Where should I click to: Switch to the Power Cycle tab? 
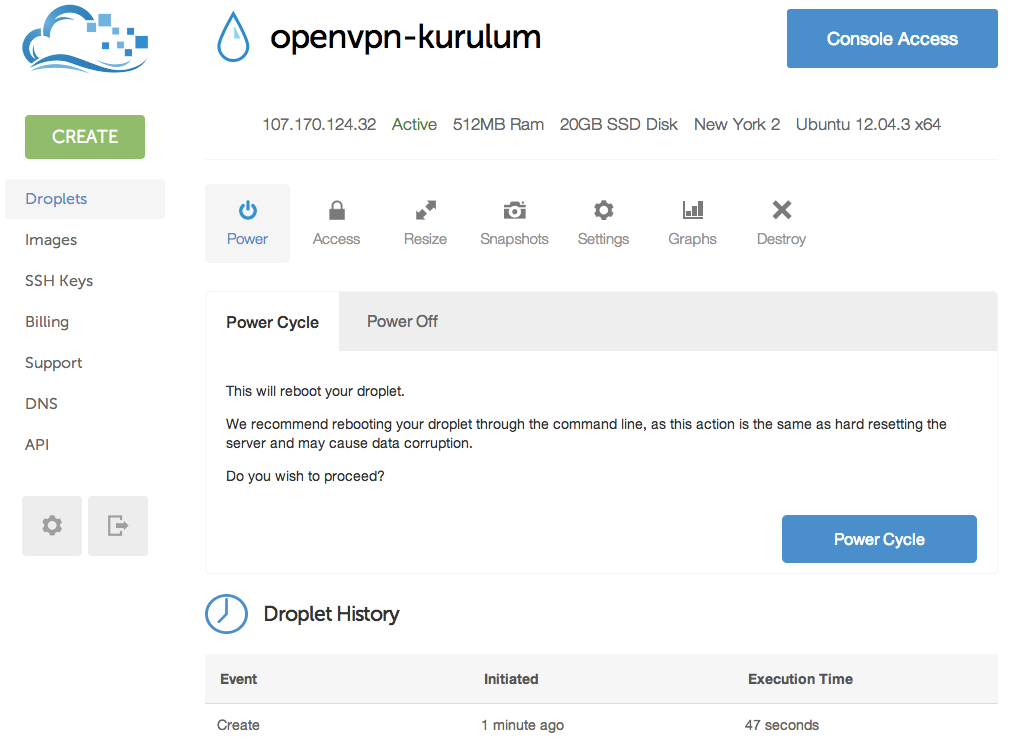coord(272,322)
